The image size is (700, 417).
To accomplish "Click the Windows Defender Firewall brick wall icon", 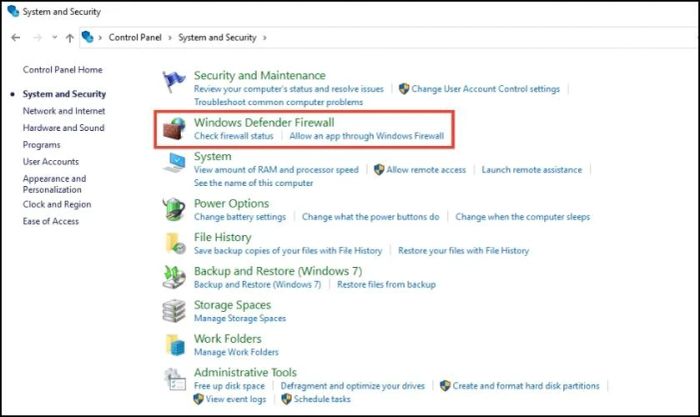I will 174,129.
